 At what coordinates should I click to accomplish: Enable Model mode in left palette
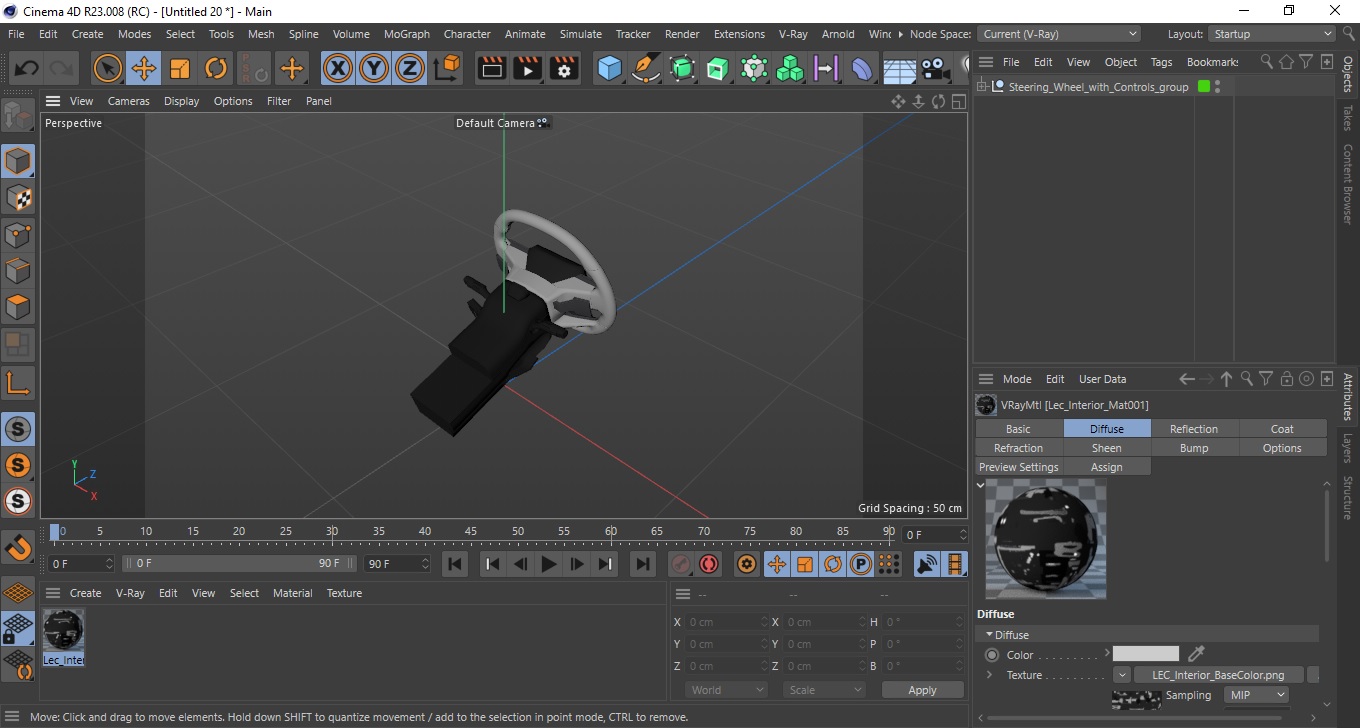tap(18, 161)
